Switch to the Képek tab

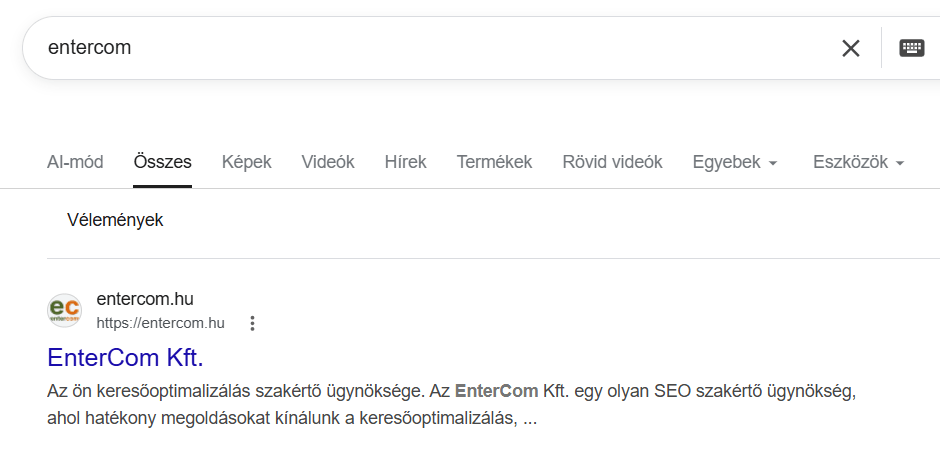coord(246,162)
